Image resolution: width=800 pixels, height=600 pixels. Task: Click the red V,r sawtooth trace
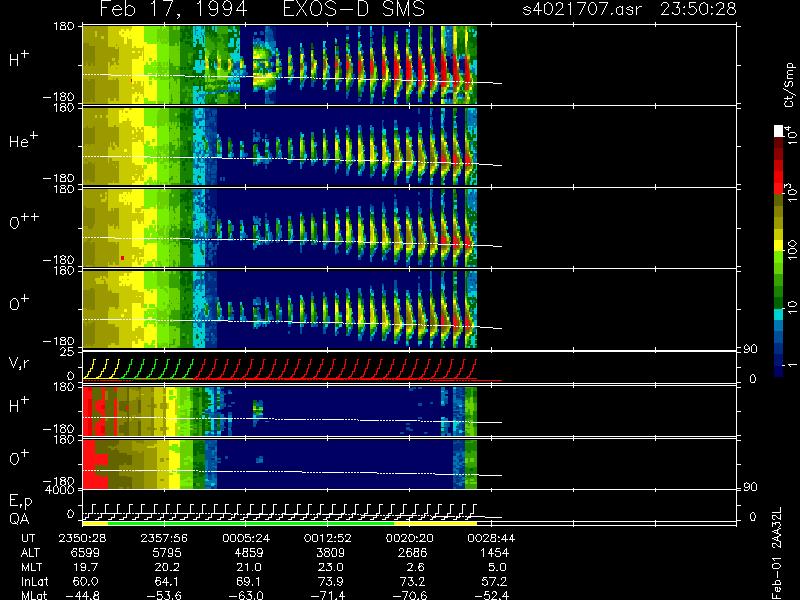(x=335, y=369)
